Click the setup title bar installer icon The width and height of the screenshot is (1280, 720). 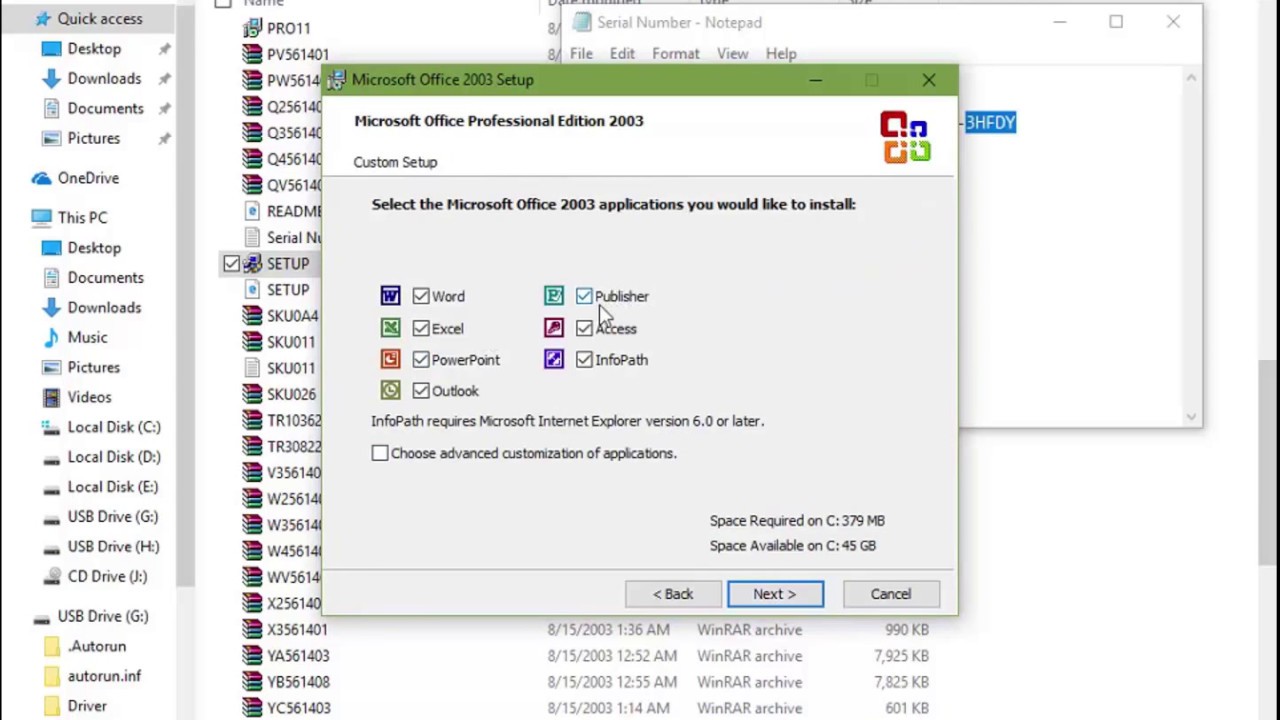(337, 80)
